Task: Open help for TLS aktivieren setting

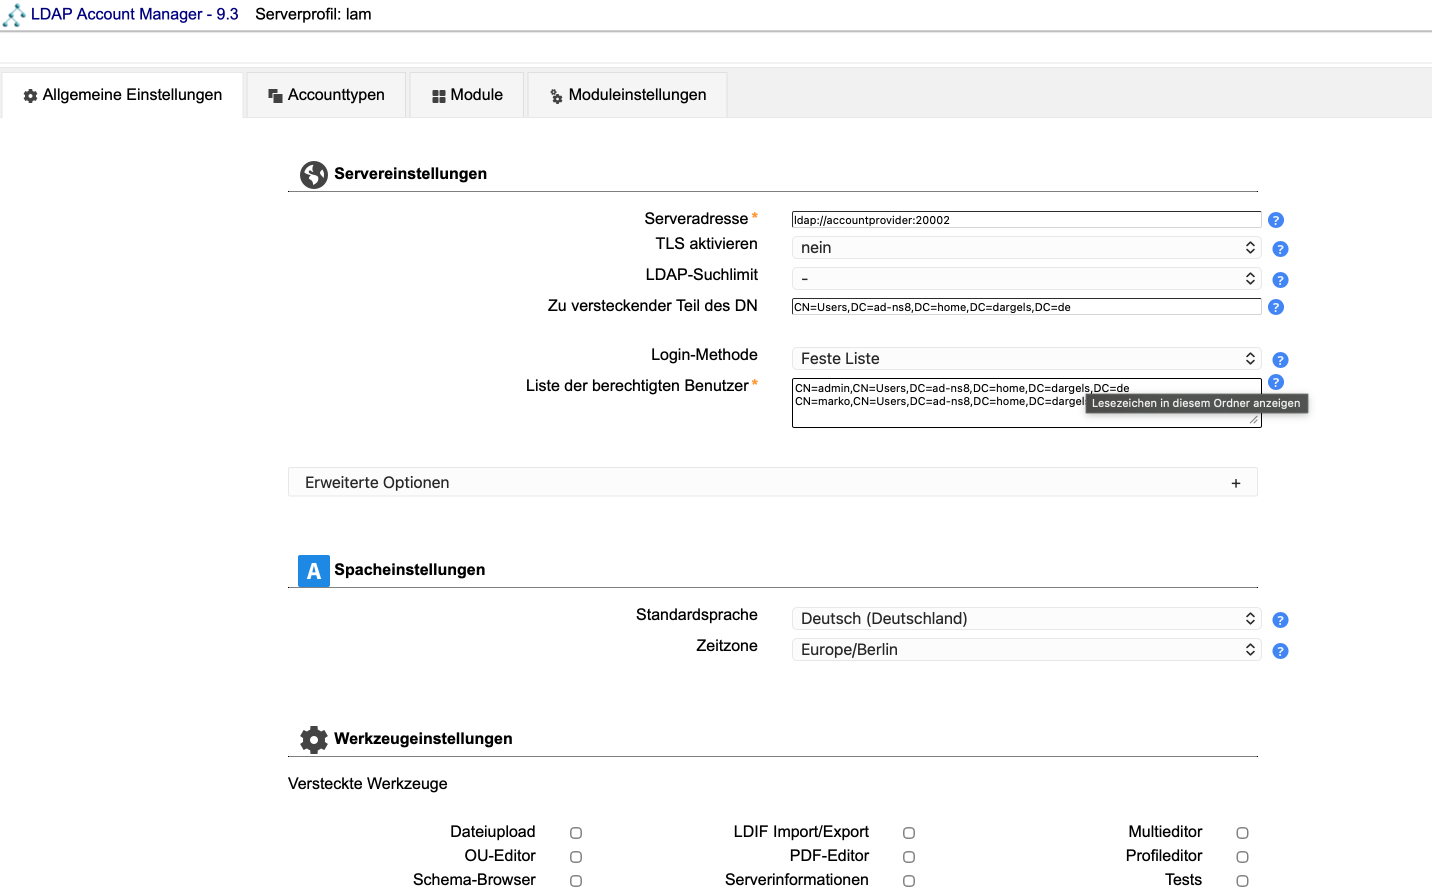Action: point(1279,249)
